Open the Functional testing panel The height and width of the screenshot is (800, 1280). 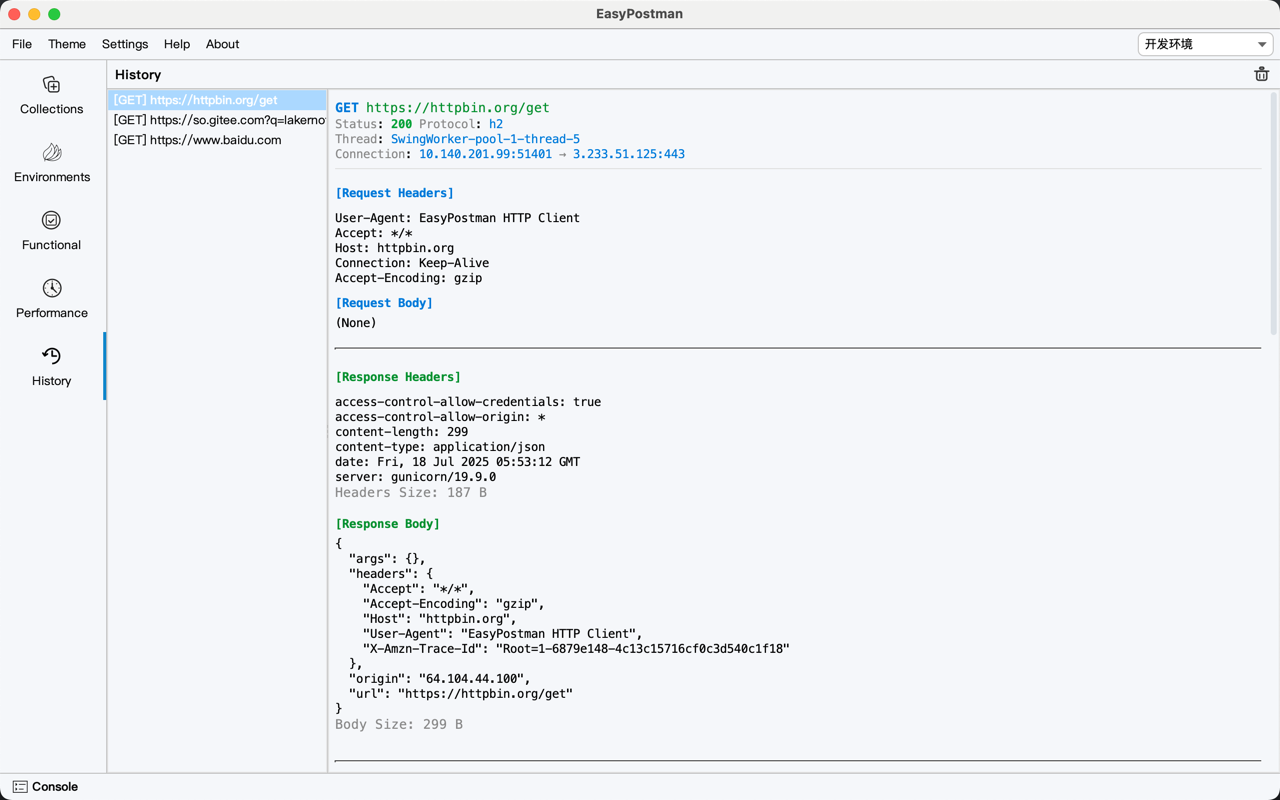(51, 231)
